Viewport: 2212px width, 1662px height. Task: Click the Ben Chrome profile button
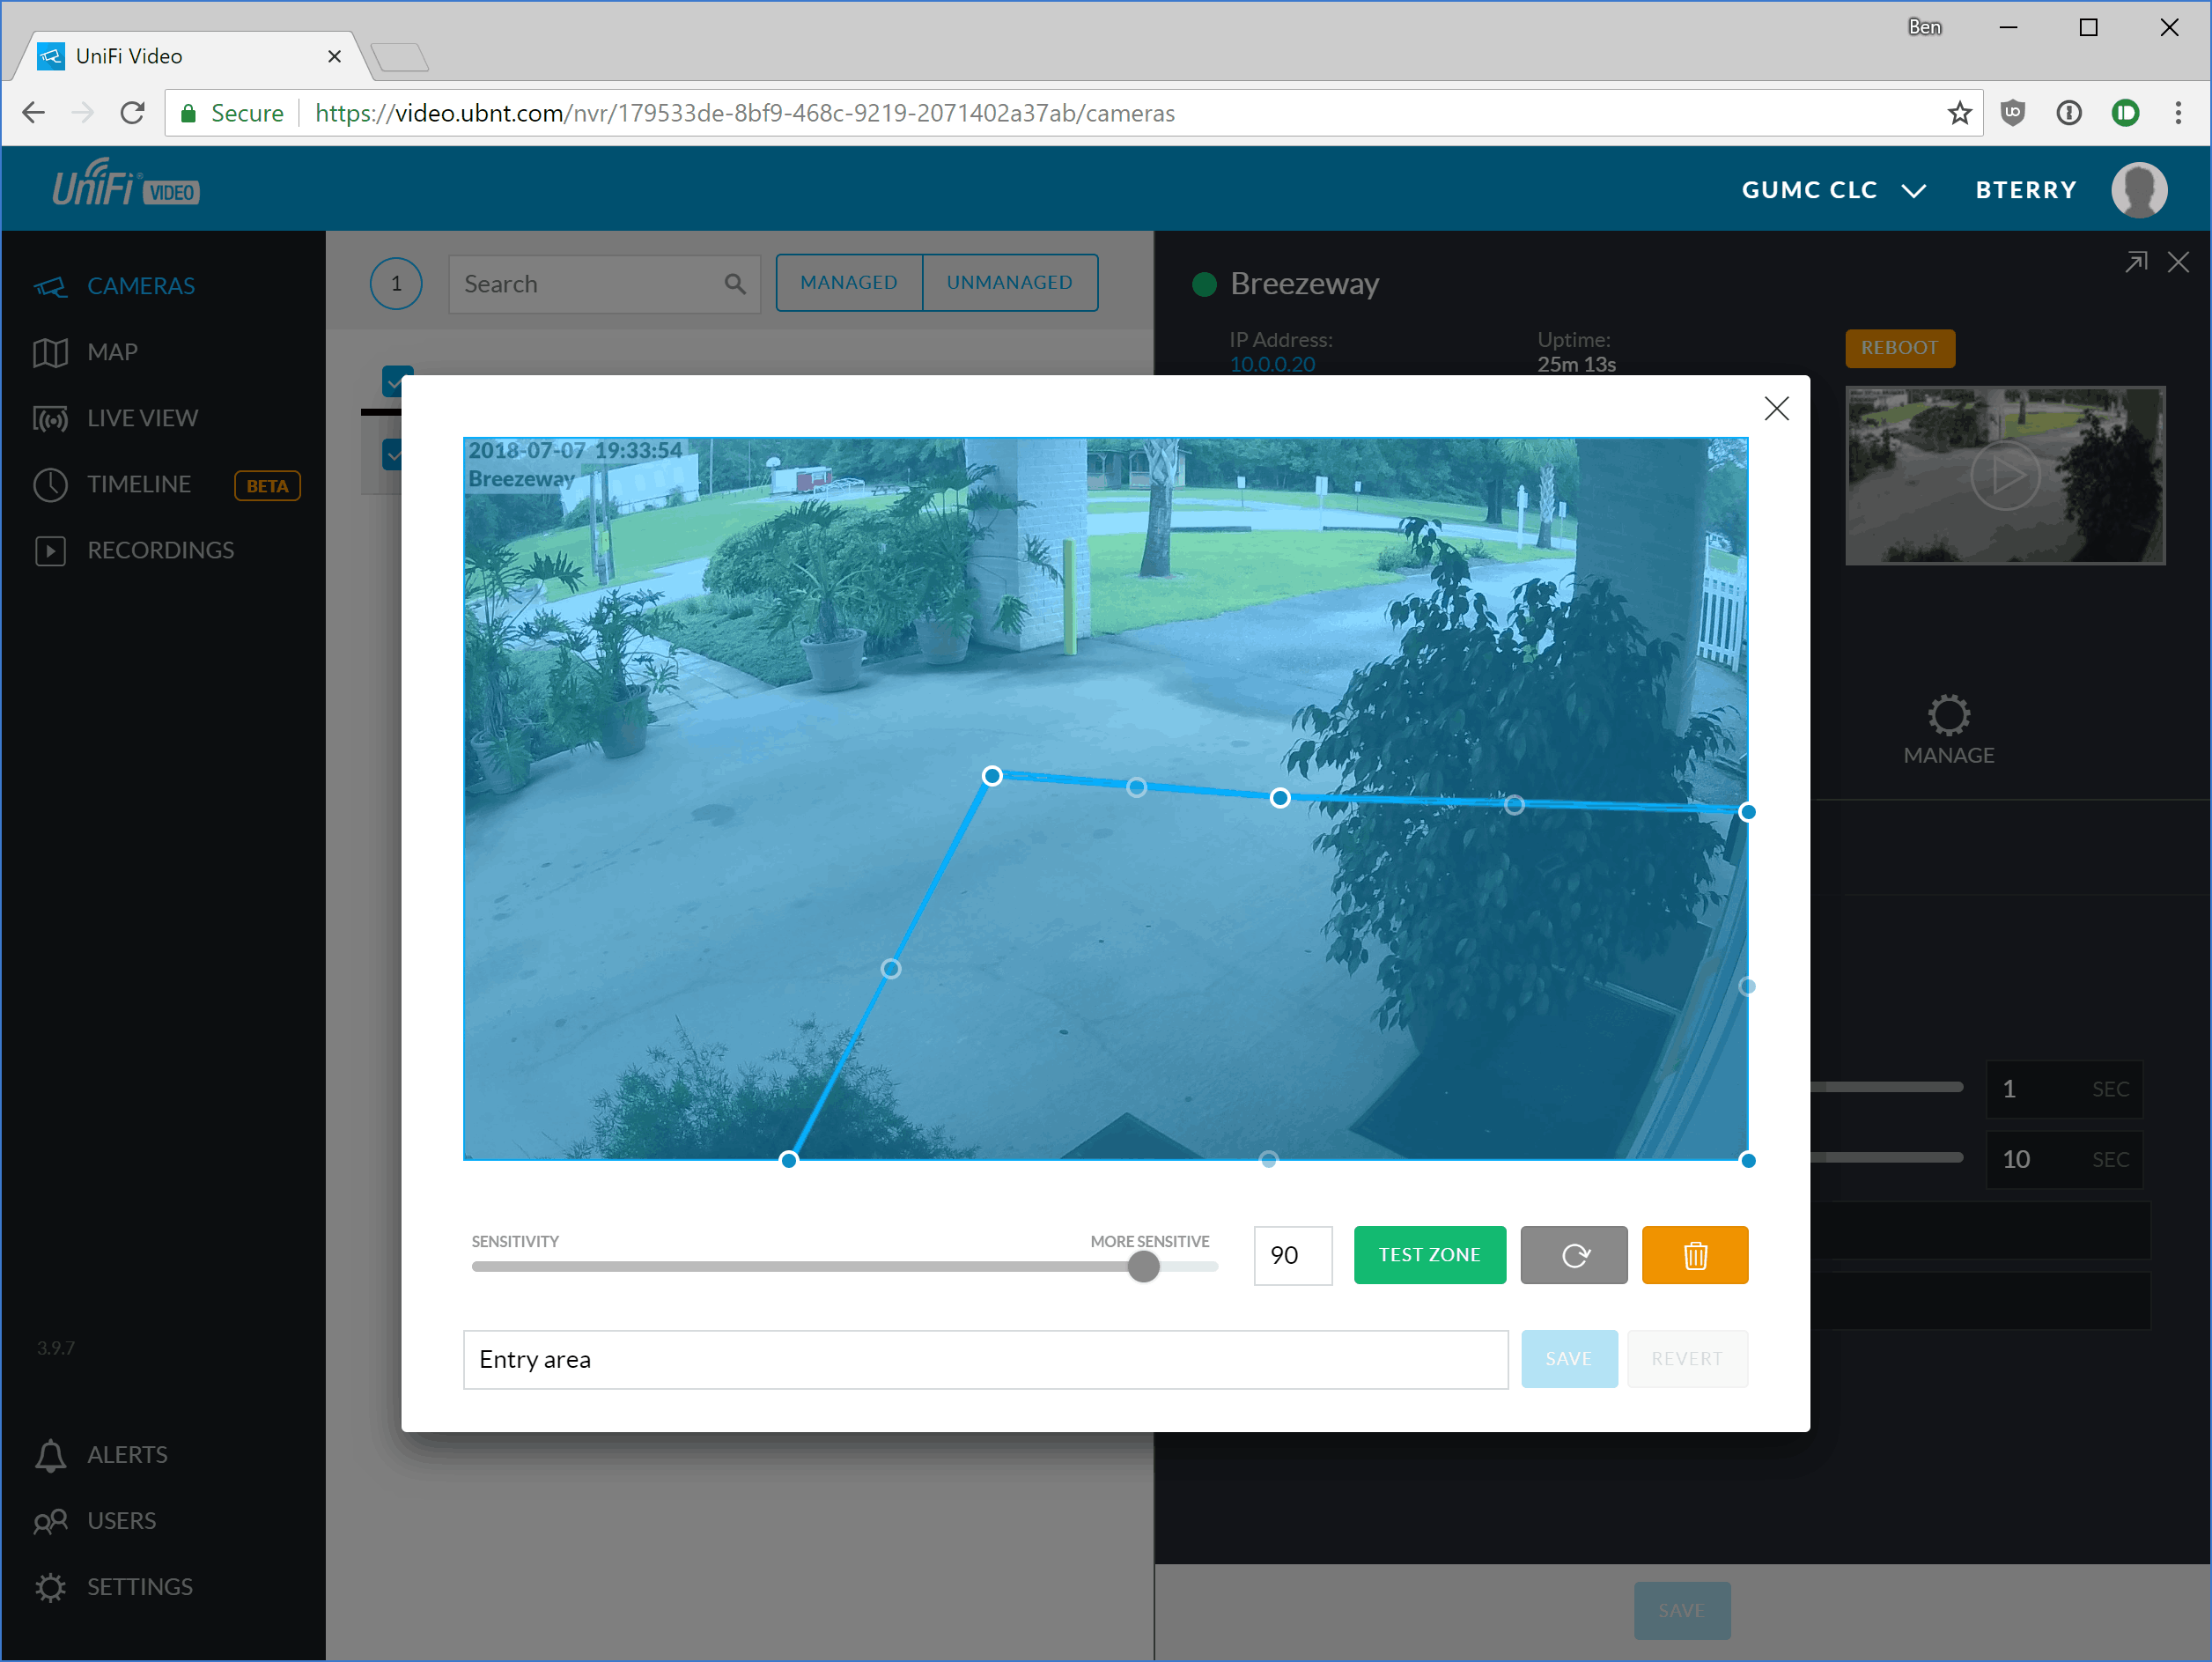[x=1924, y=27]
